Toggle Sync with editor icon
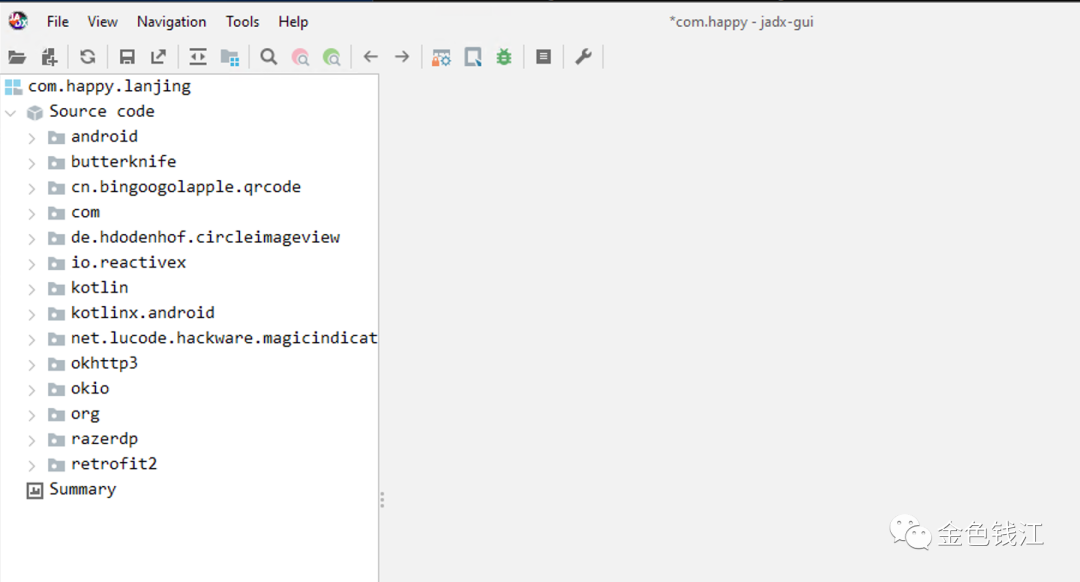 198,56
